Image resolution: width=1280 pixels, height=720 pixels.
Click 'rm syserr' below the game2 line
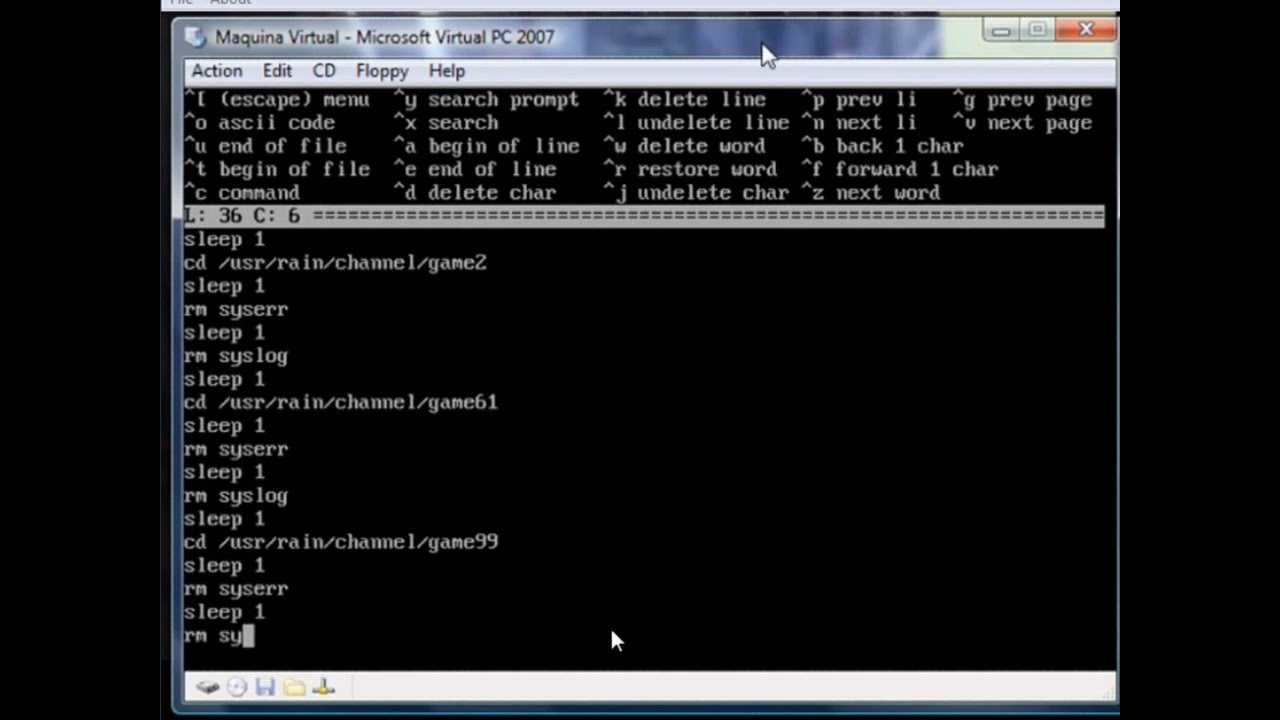point(236,310)
